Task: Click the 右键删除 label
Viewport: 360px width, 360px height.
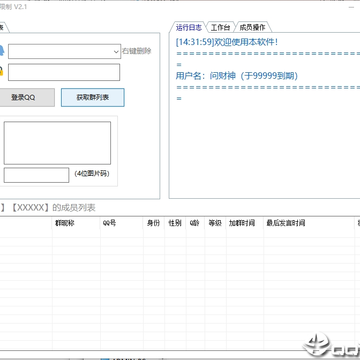Action: click(x=137, y=51)
